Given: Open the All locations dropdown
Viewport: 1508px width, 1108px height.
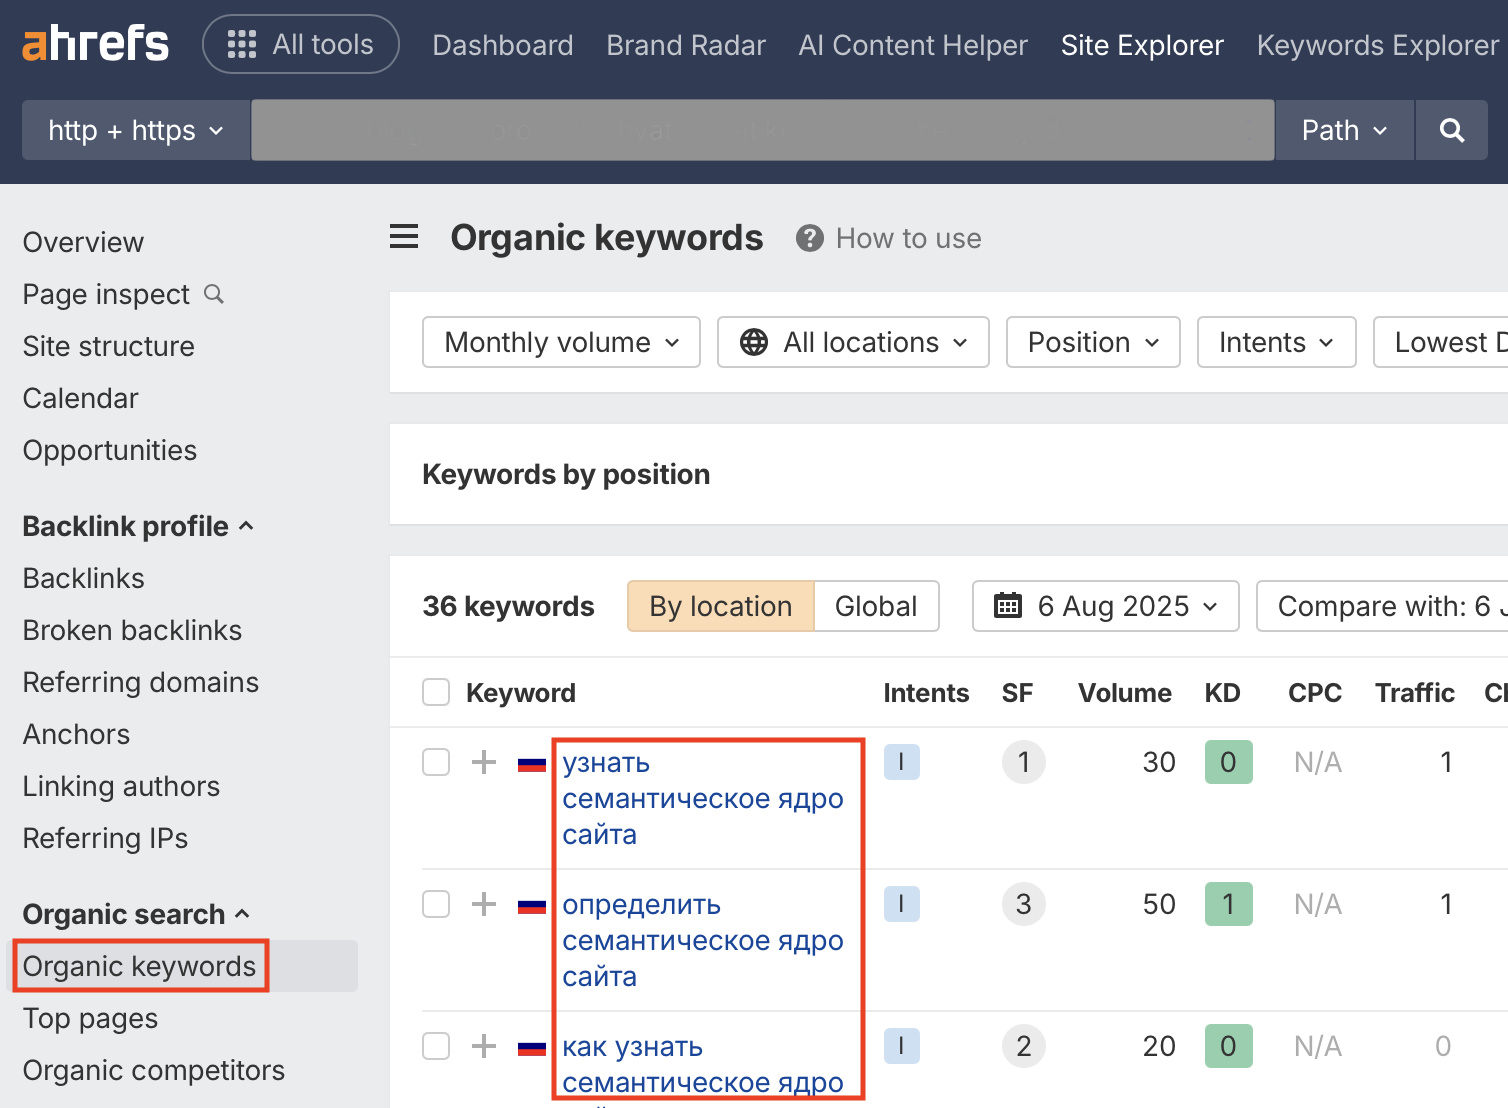Looking at the screenshot, I should coord(853,342).
